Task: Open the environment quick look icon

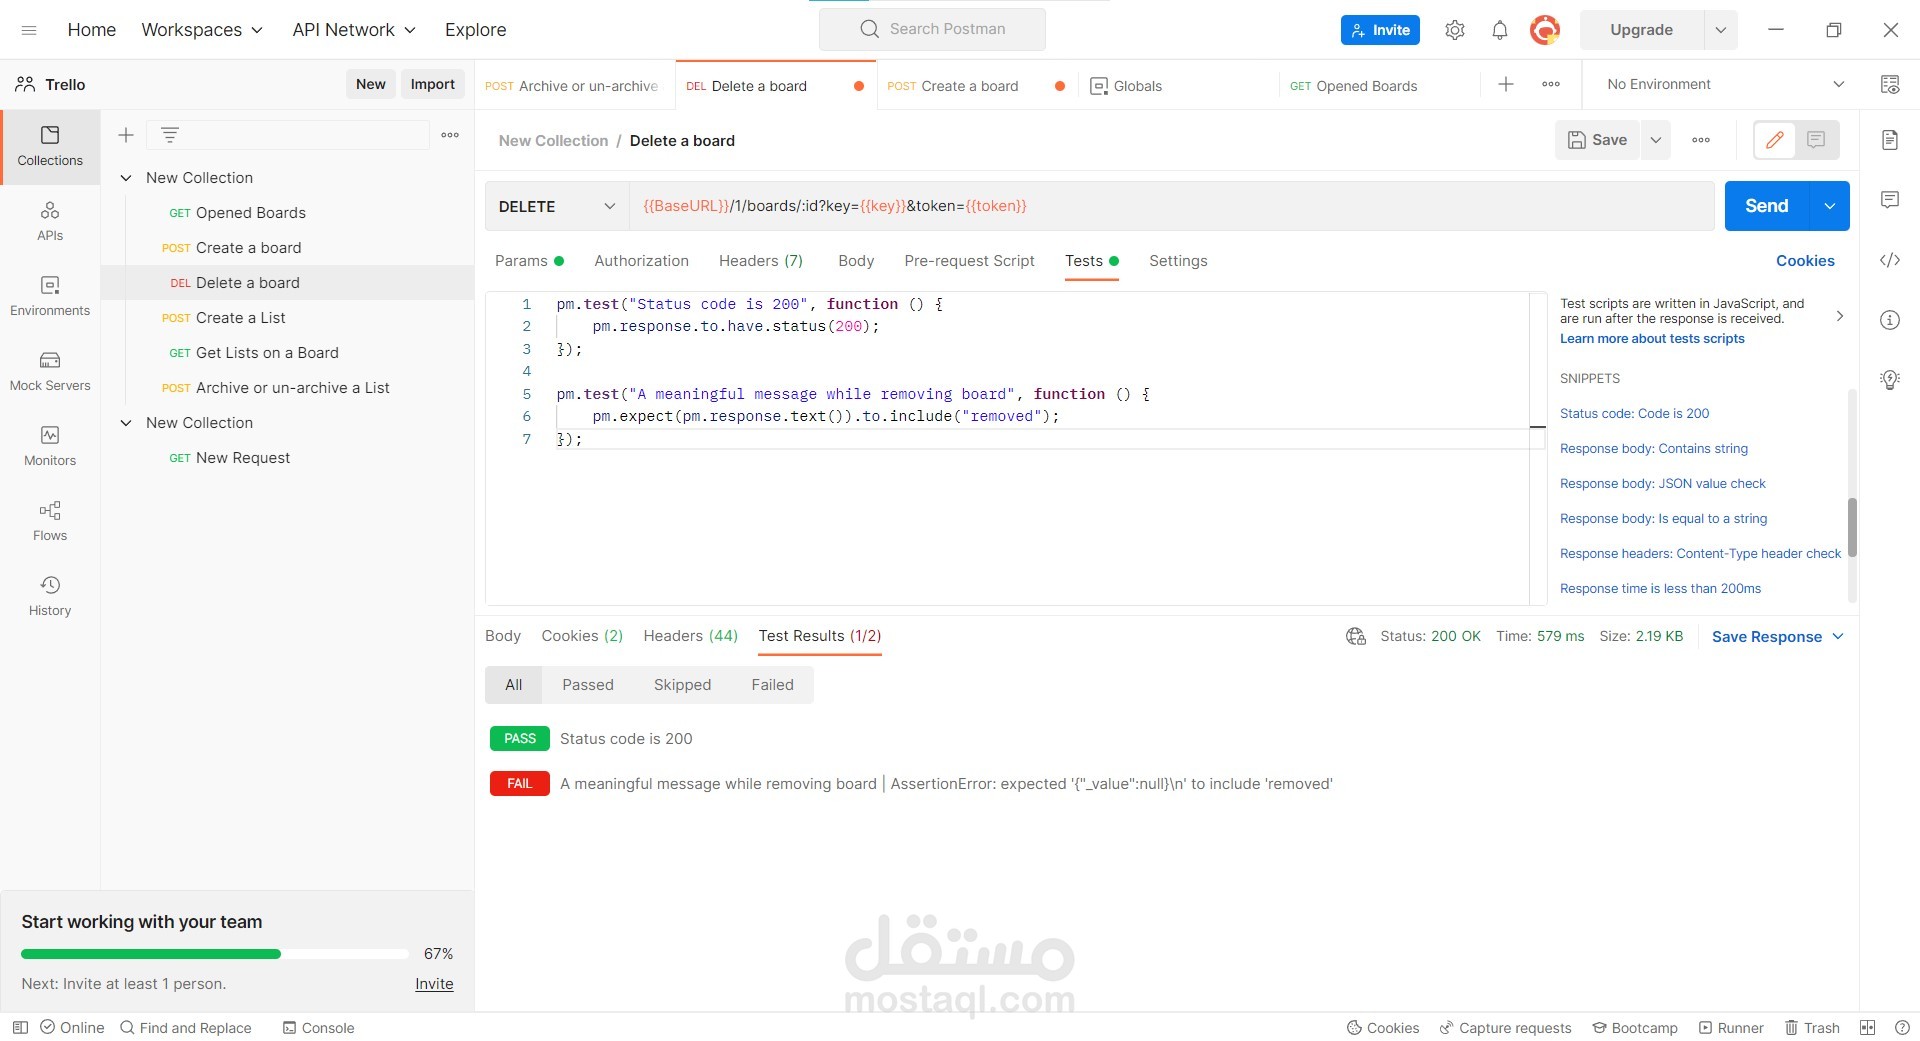Action: [x=1890, y=85]
